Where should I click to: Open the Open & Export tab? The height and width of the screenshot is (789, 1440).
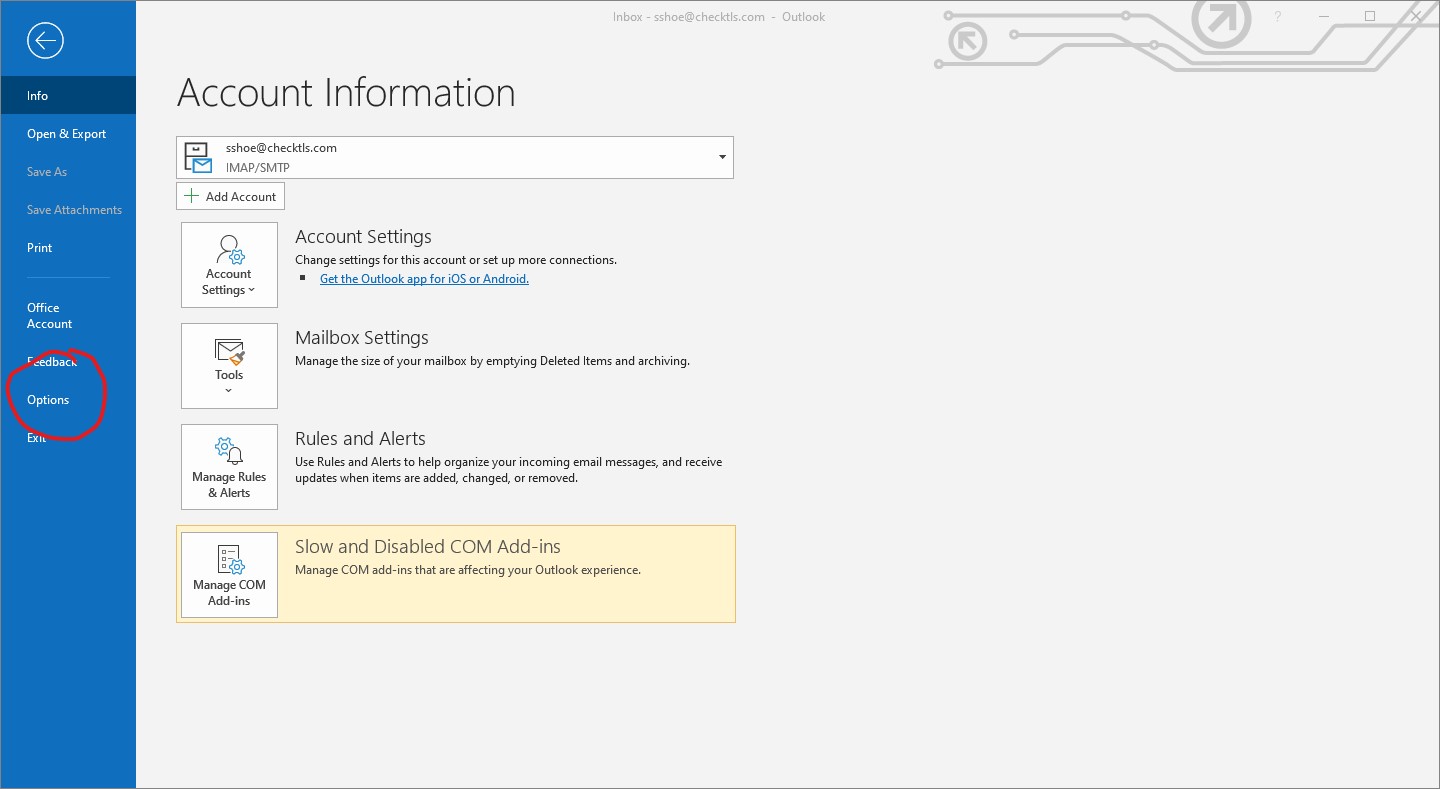tap(68, 133)
